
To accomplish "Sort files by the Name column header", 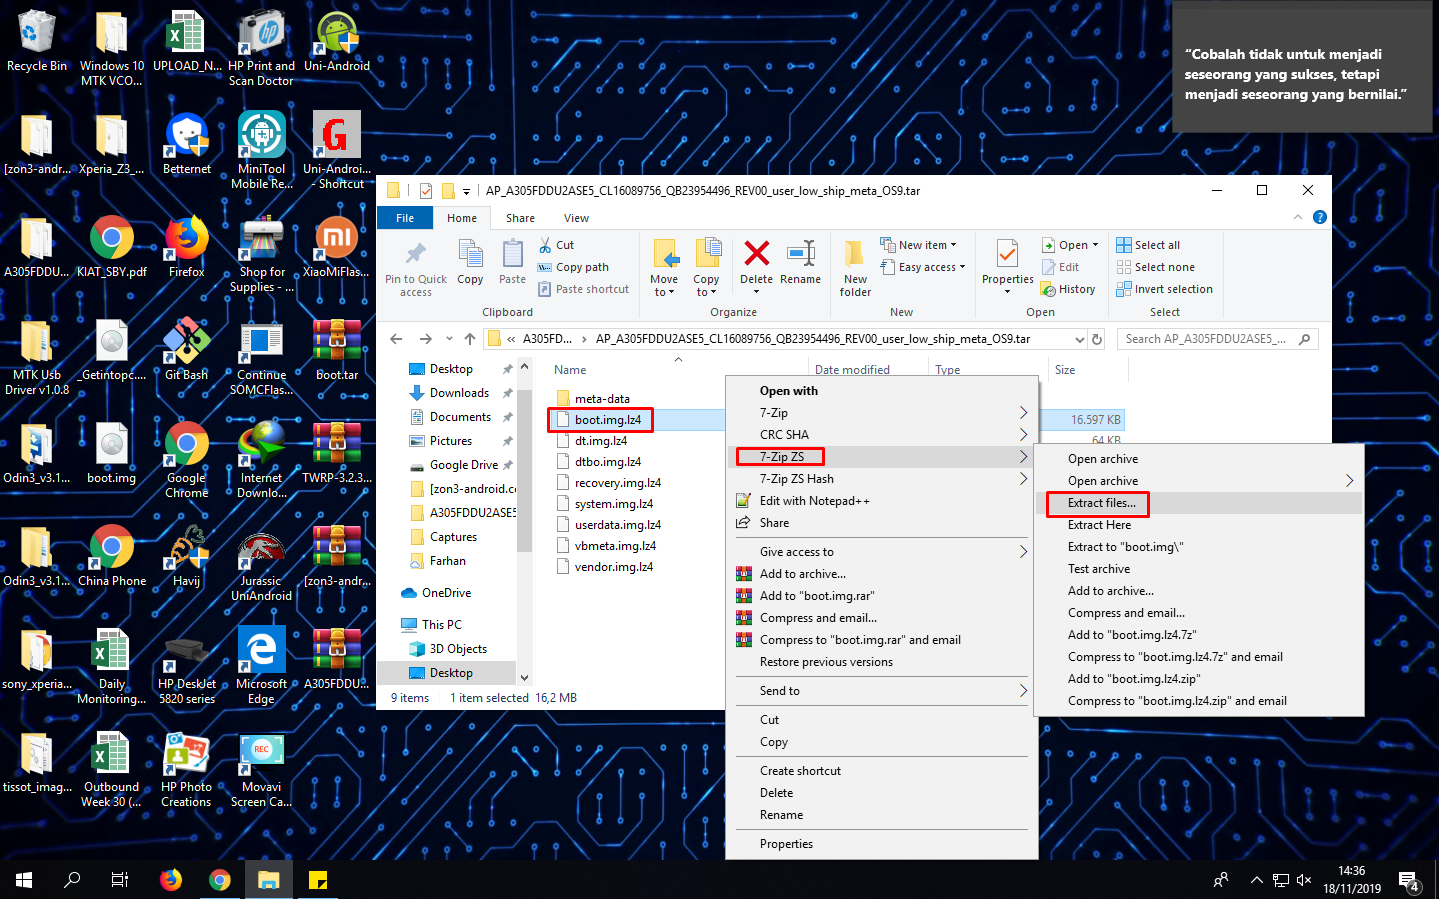I will (571, 370).
